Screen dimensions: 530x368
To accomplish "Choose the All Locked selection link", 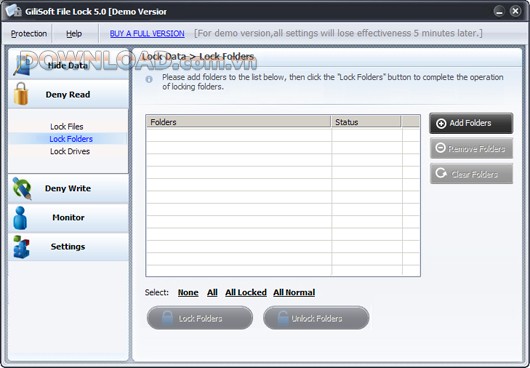I will [246, 292].
